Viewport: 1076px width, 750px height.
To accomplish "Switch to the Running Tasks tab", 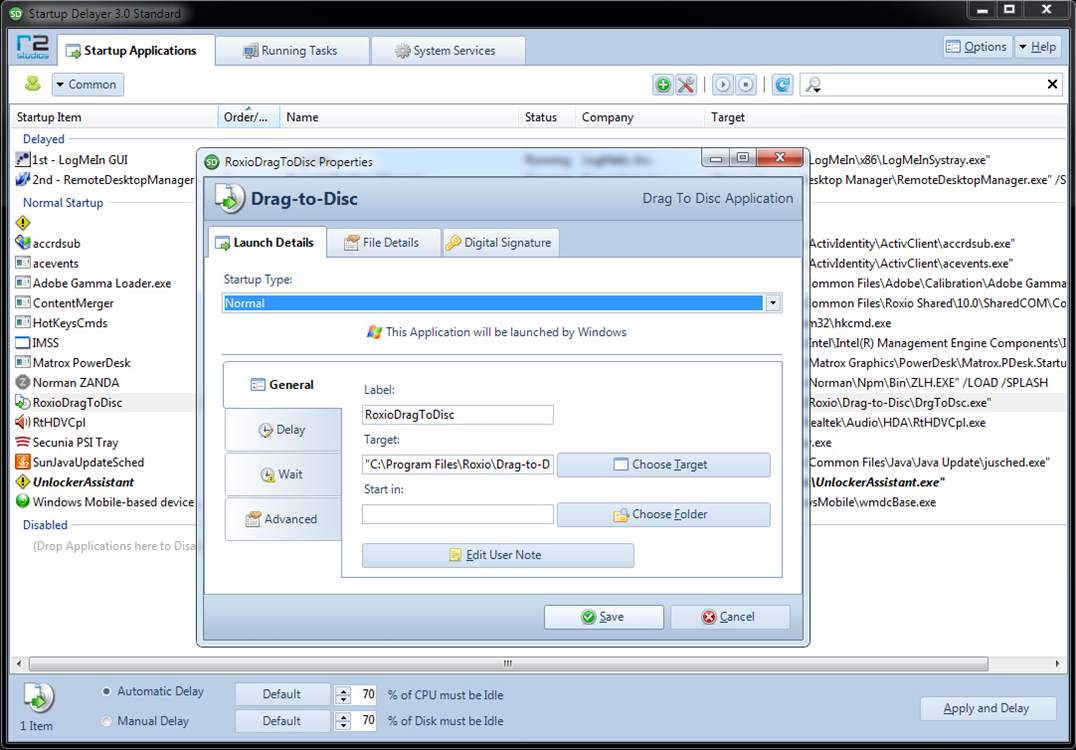I will coord(292,51).
